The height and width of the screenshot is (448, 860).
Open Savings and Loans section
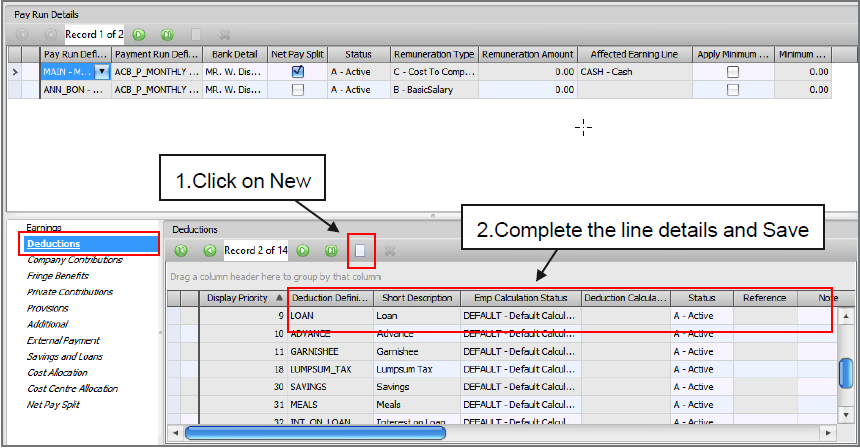(65, 356)
